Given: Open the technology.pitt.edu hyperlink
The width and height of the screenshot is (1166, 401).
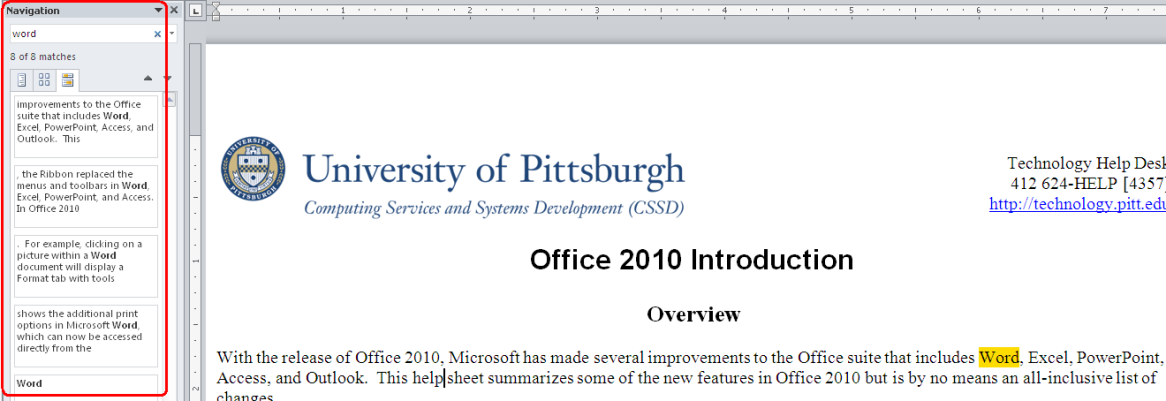Looking at the screenshot, I should click(x=1077, y=204).
